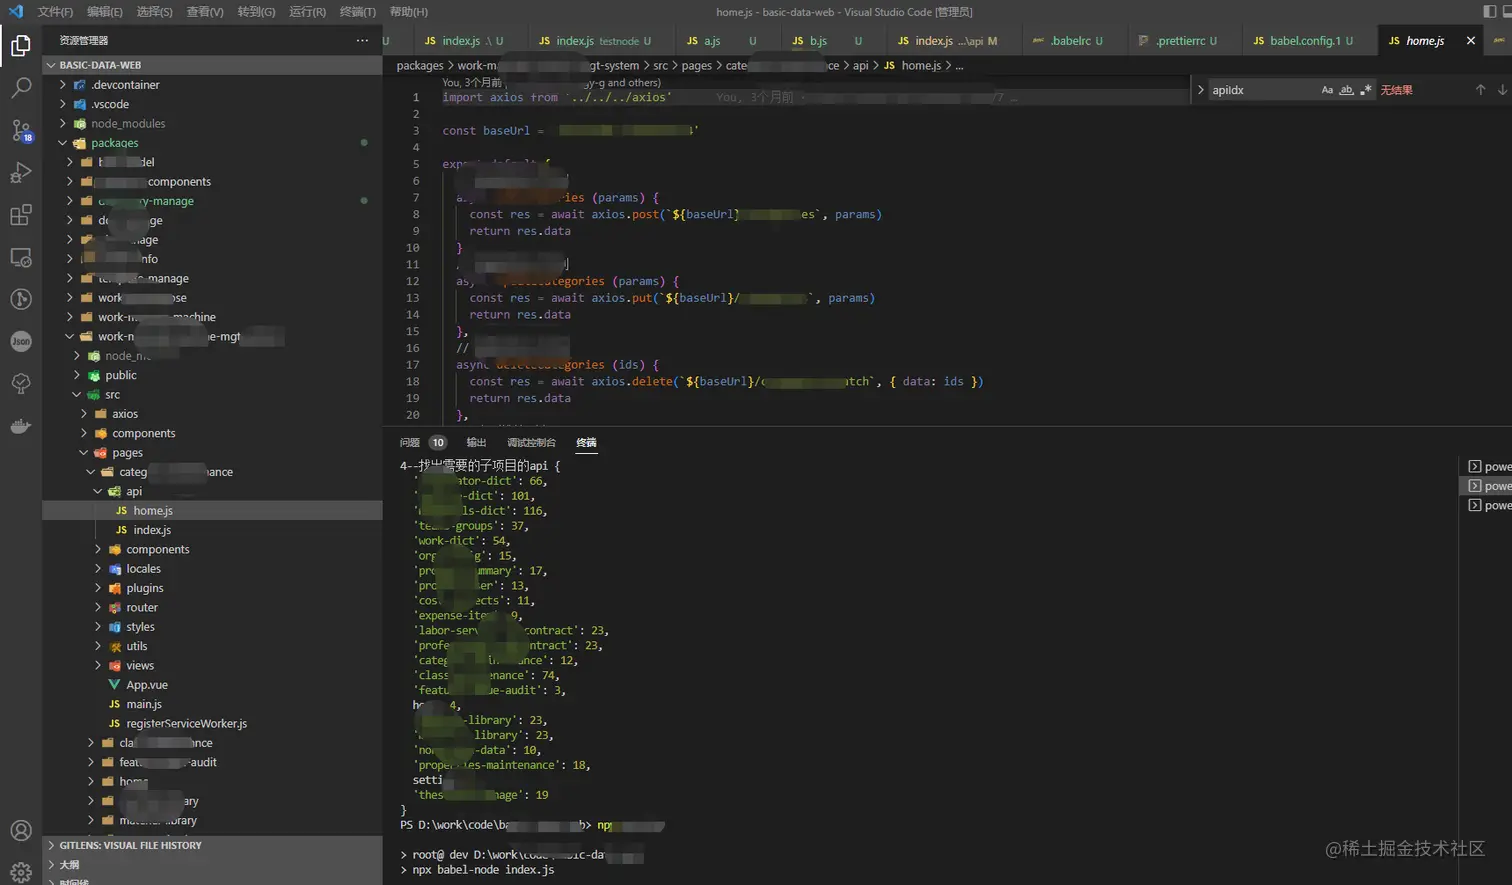Expand the GITLENS: VISUAL FILE HISTORY section
The height and width of the screenshot is (885, 1512).
coord(212,845)
